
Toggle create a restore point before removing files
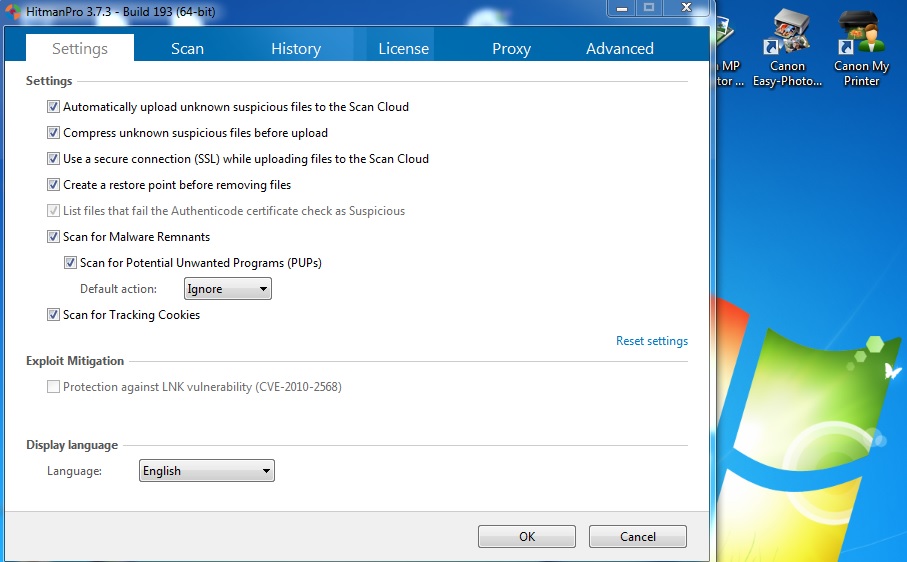(x=53, y=185)
